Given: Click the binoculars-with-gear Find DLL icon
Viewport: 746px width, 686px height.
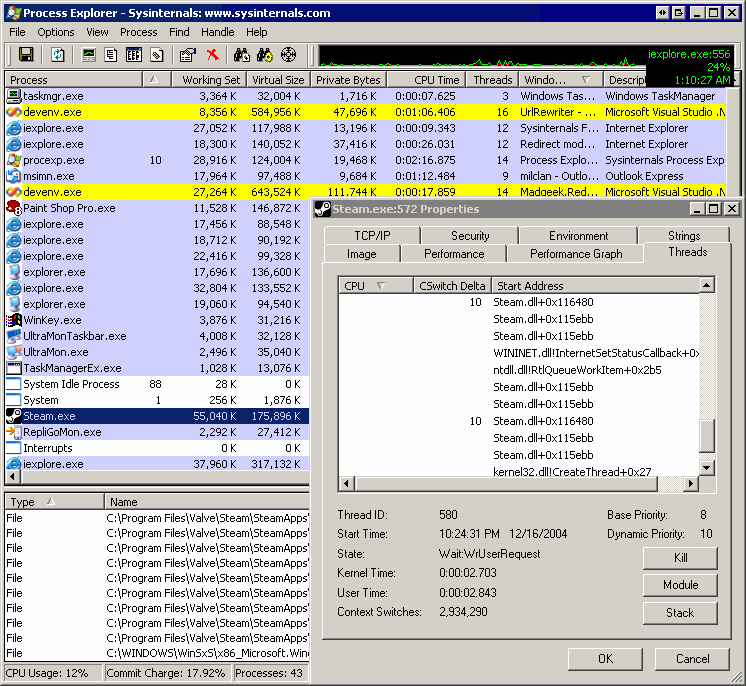Looking at the screenshot, I should [x=265, y=55].
